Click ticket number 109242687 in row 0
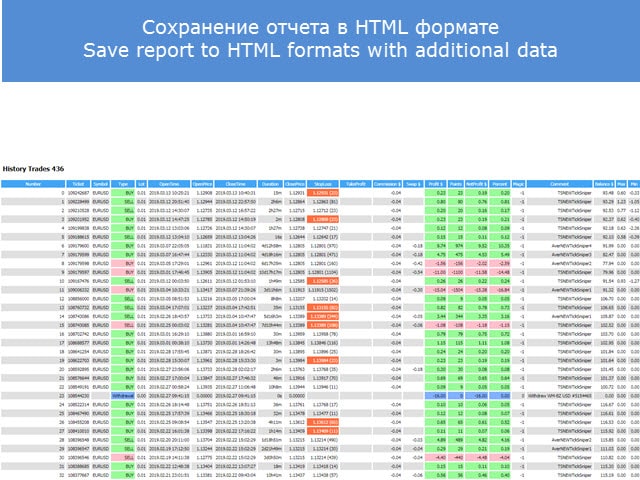The width and height of the screenshot is (640, 480). click(x=77, y=193)
